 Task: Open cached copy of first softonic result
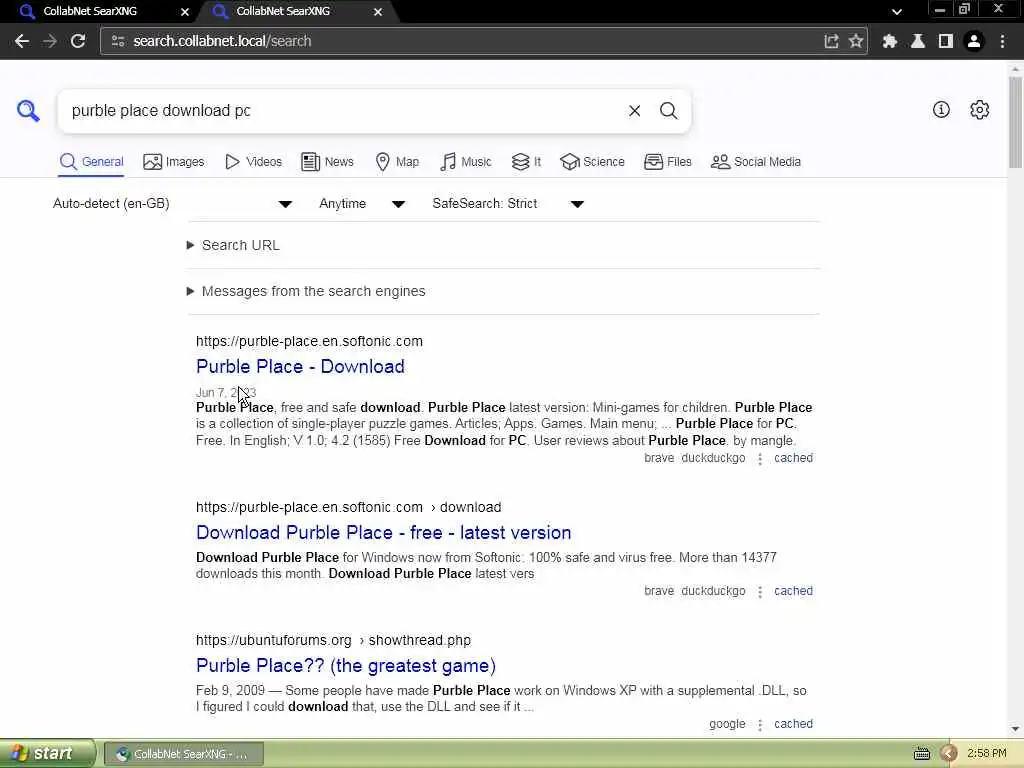tap(793, 458)
